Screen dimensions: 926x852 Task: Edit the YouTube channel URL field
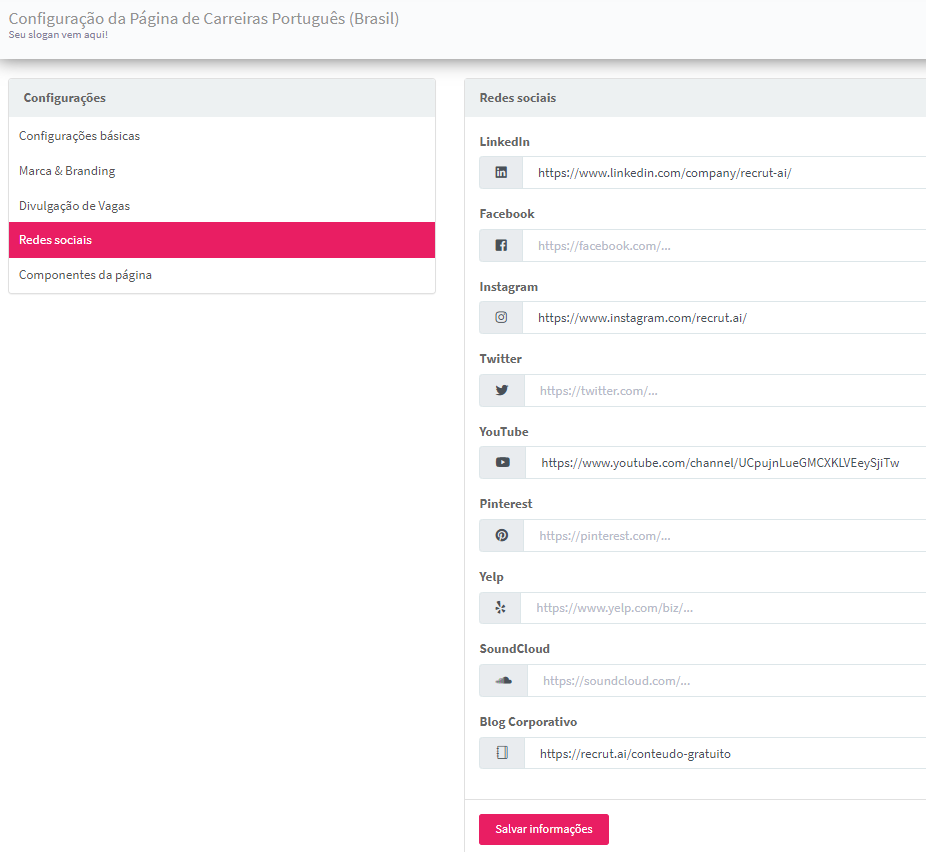point(726,462)
